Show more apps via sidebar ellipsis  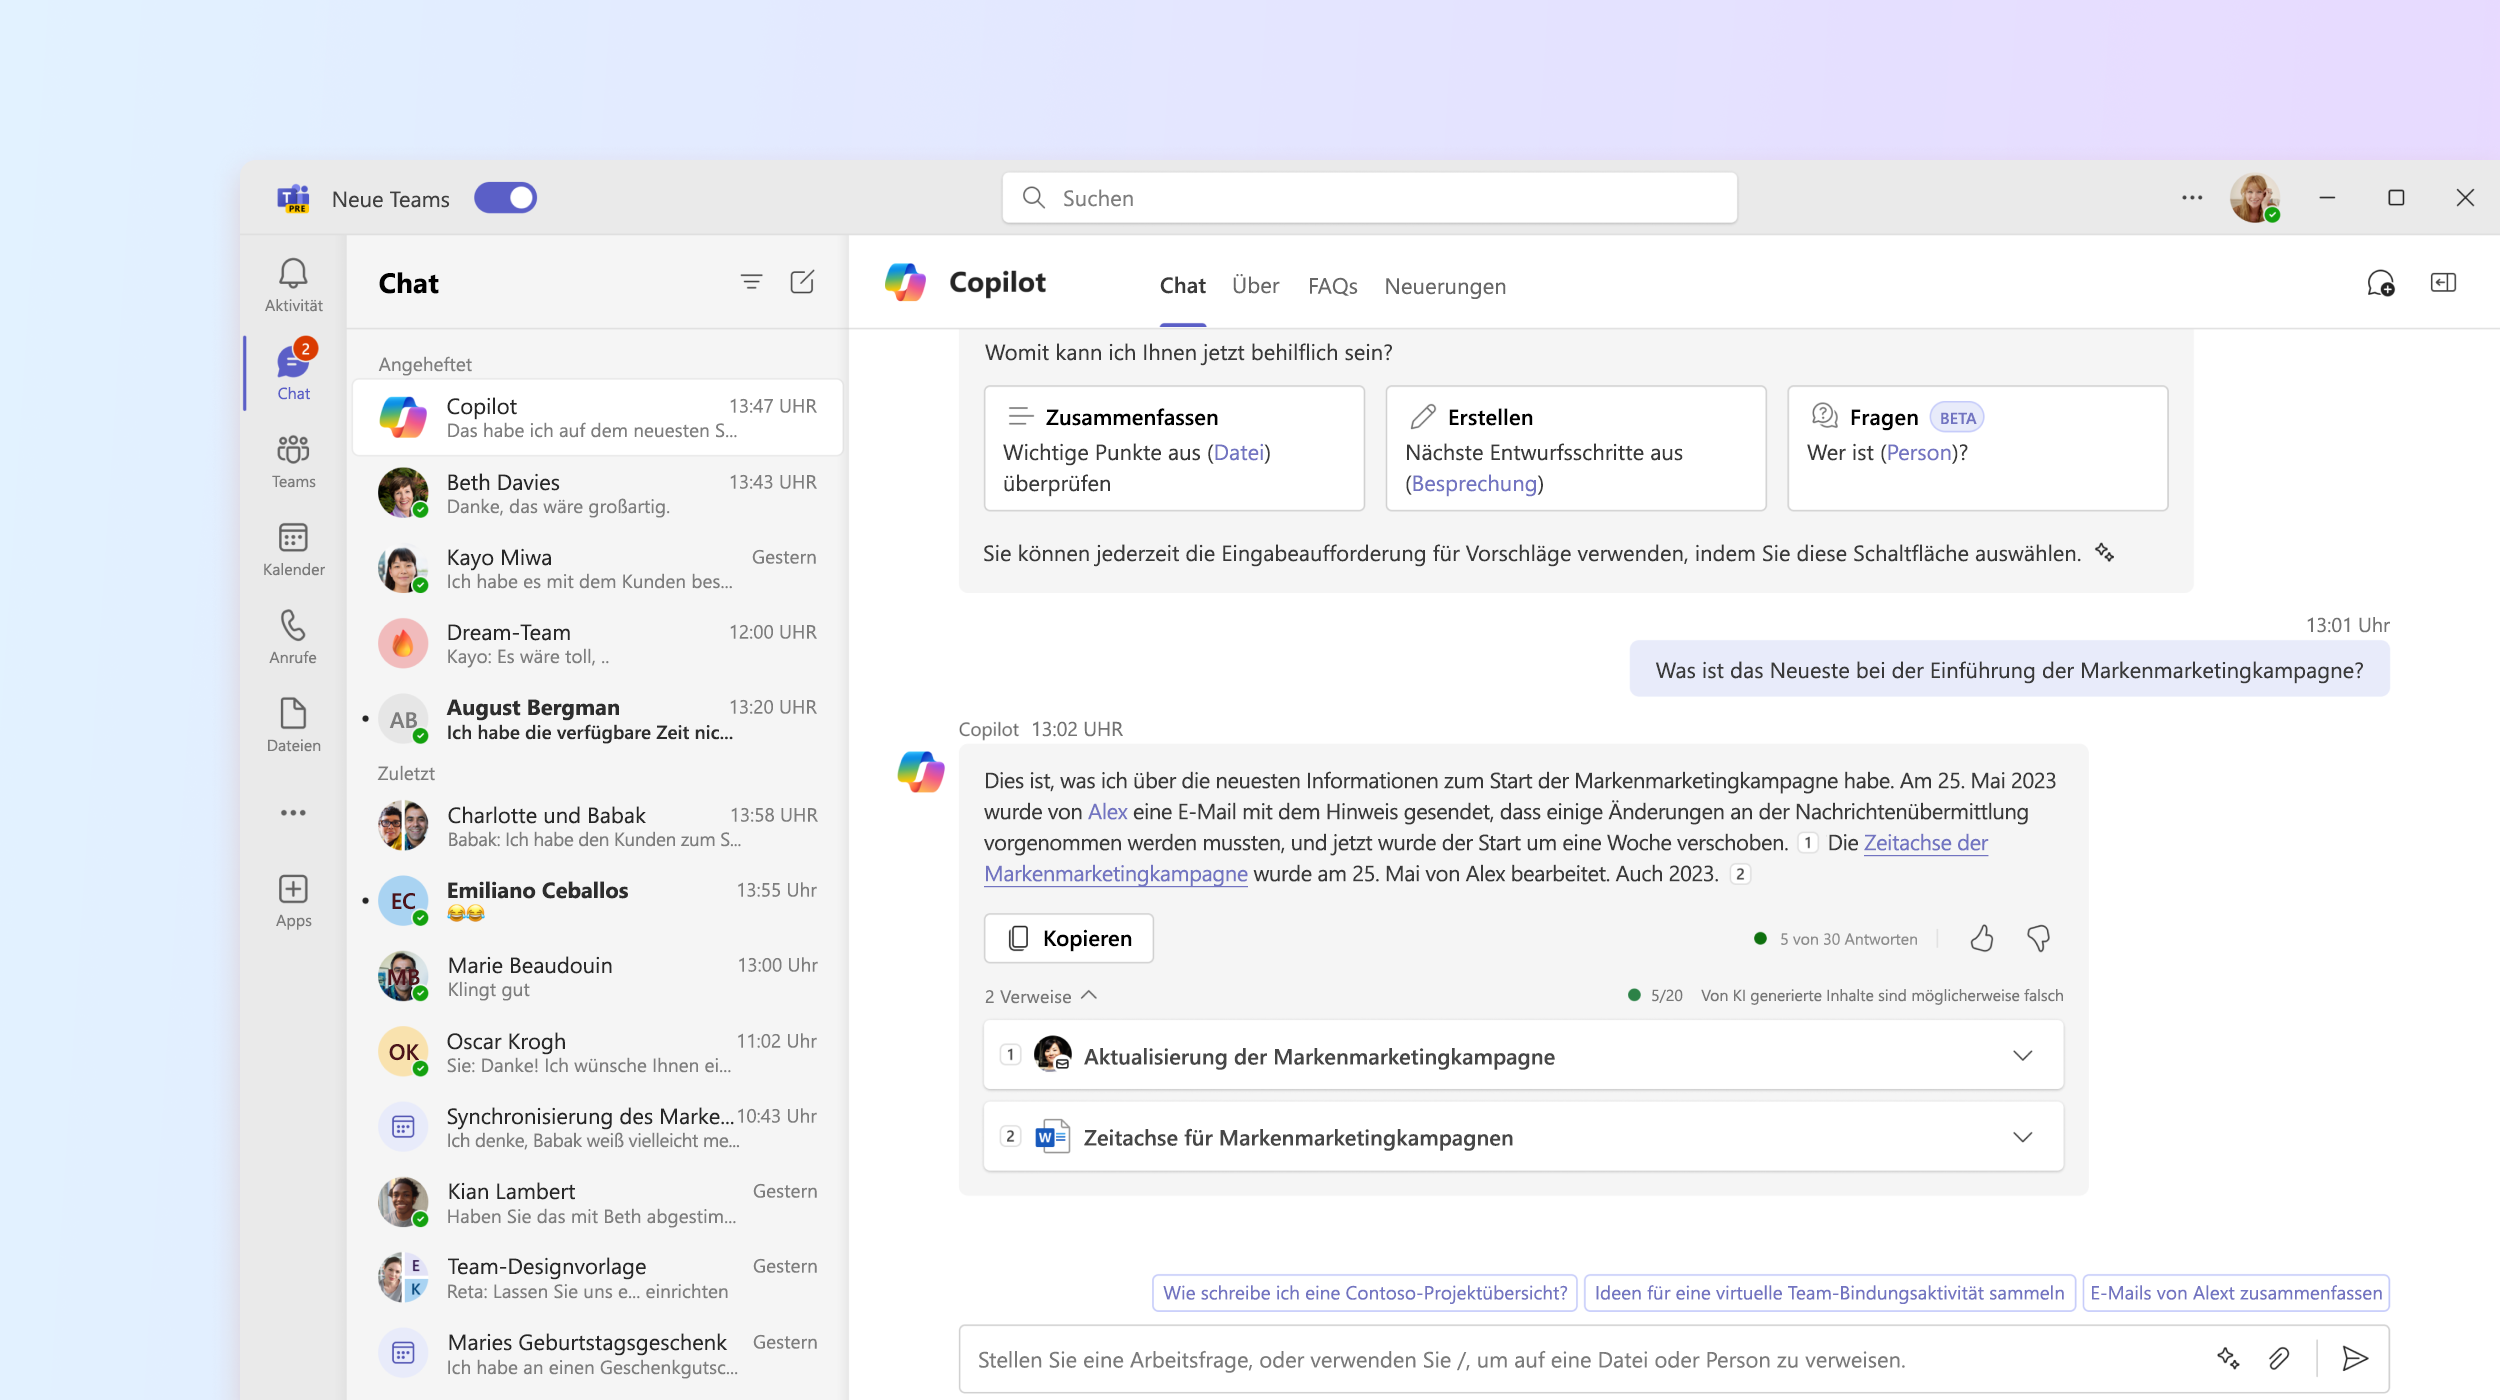tap(293, 813)
